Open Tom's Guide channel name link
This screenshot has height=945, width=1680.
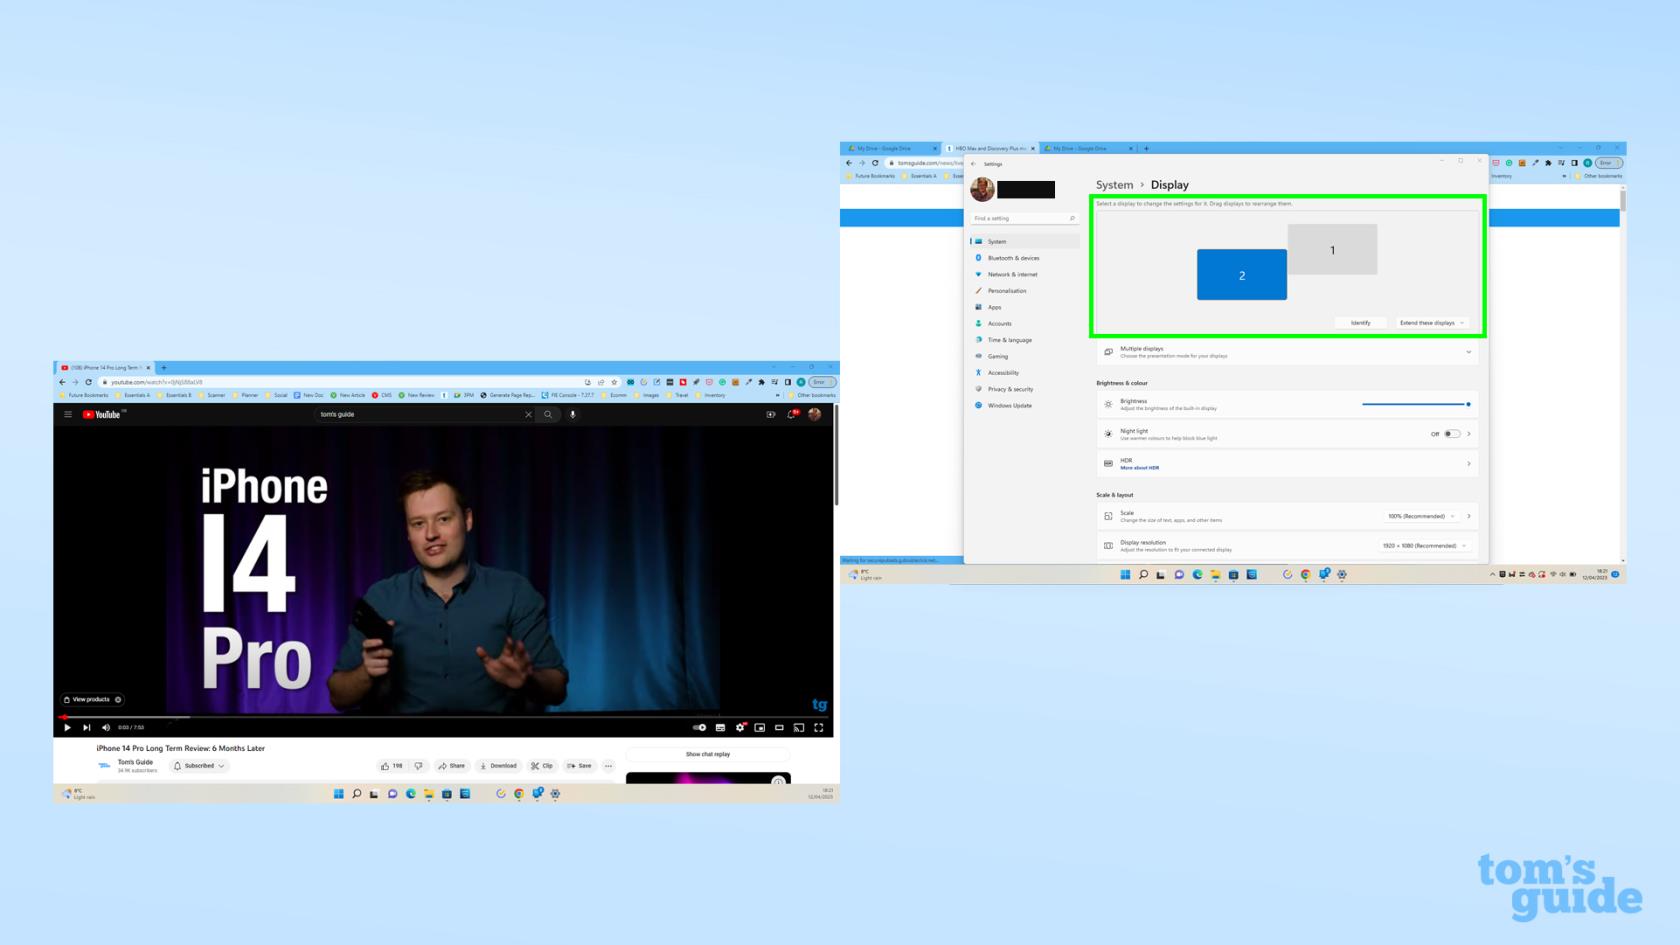tap(136, 762)
